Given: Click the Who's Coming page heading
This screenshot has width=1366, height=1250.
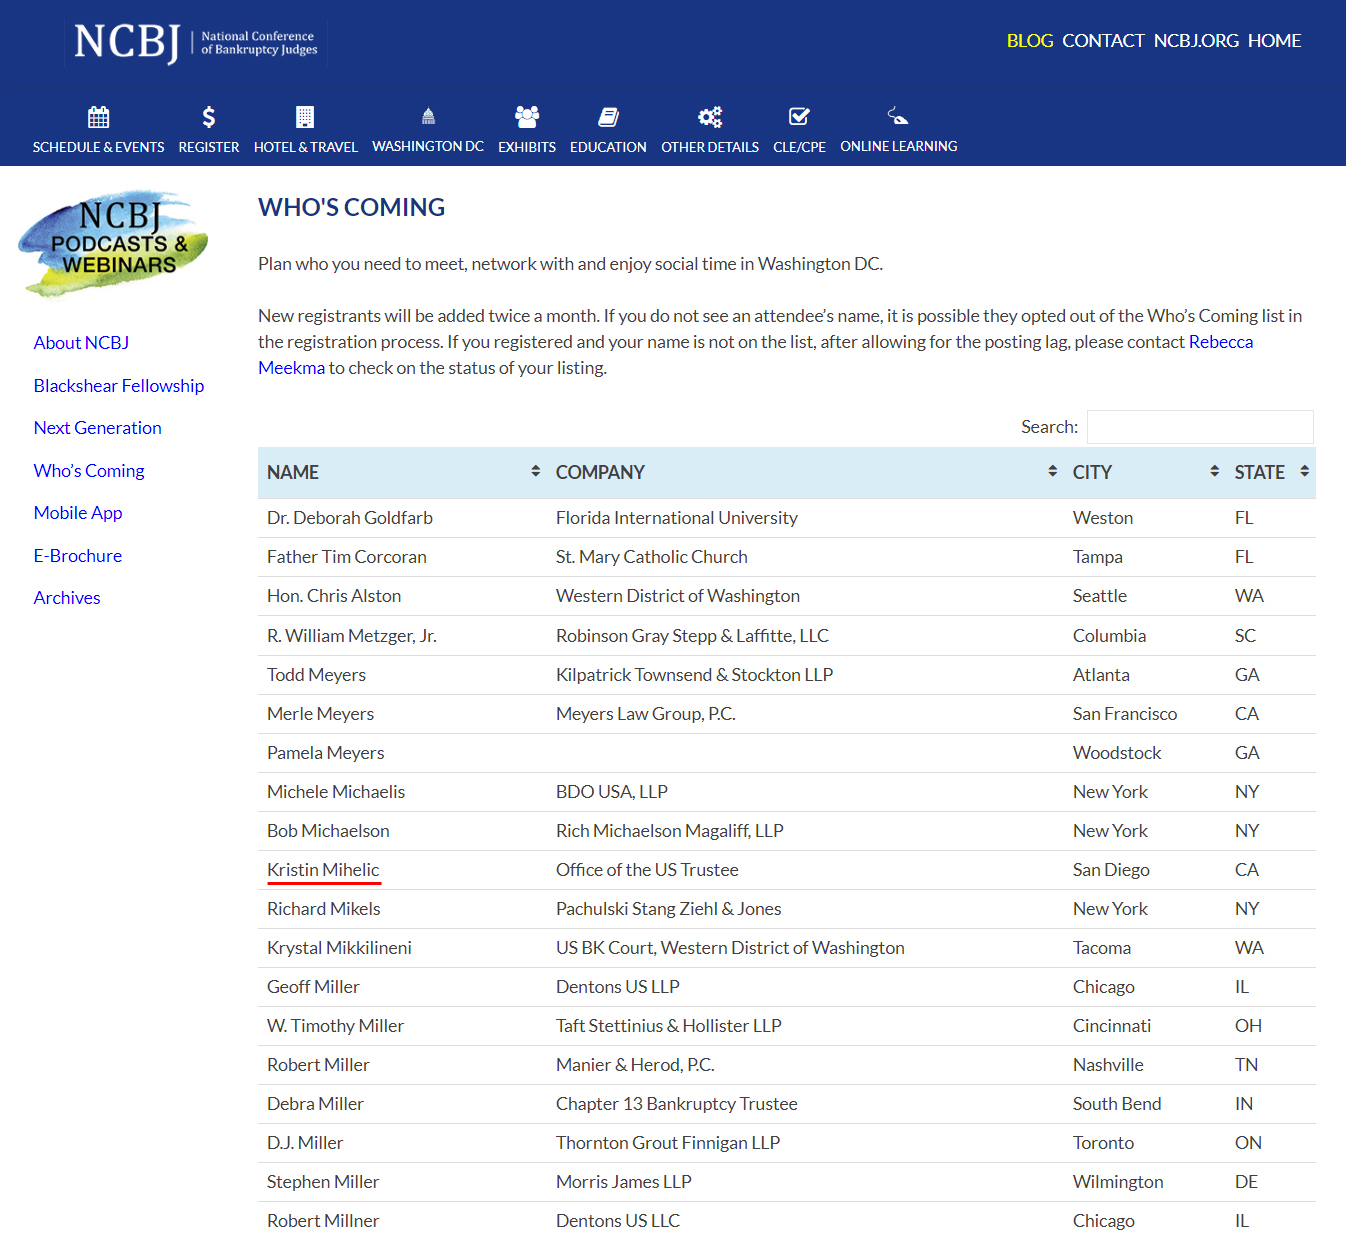Looking at the screenshot, I should pyautogui.click(x=351, y=207).
